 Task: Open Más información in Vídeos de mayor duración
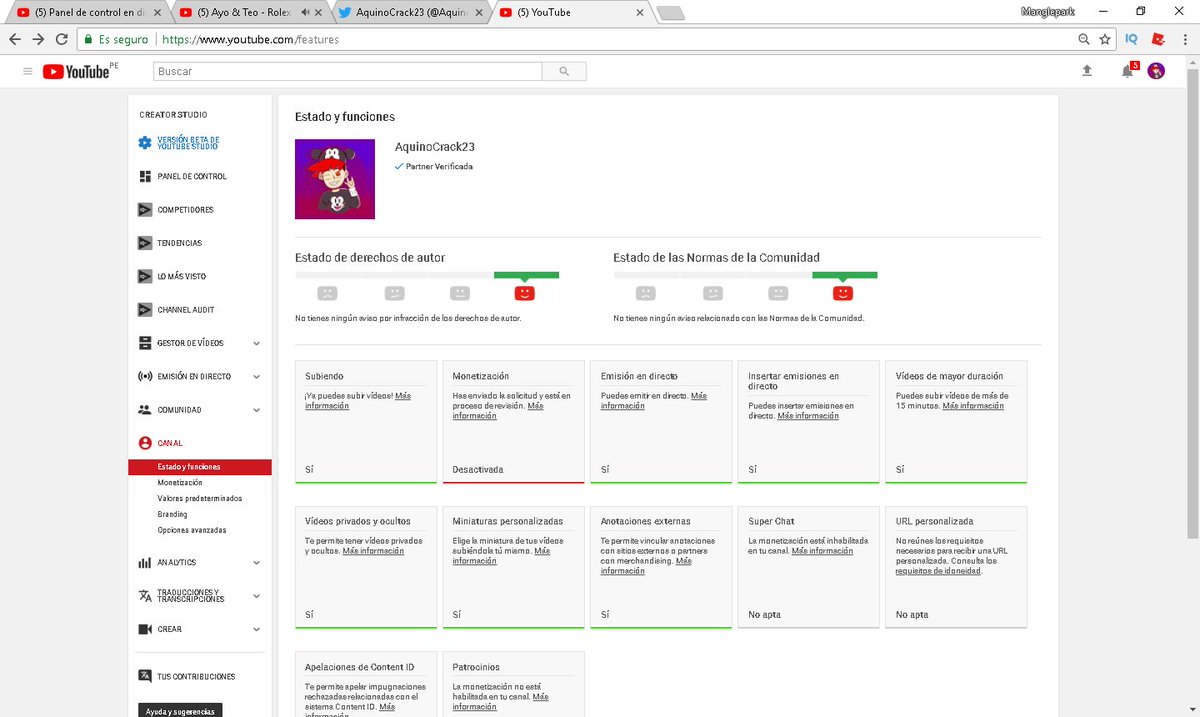[973, 406]
